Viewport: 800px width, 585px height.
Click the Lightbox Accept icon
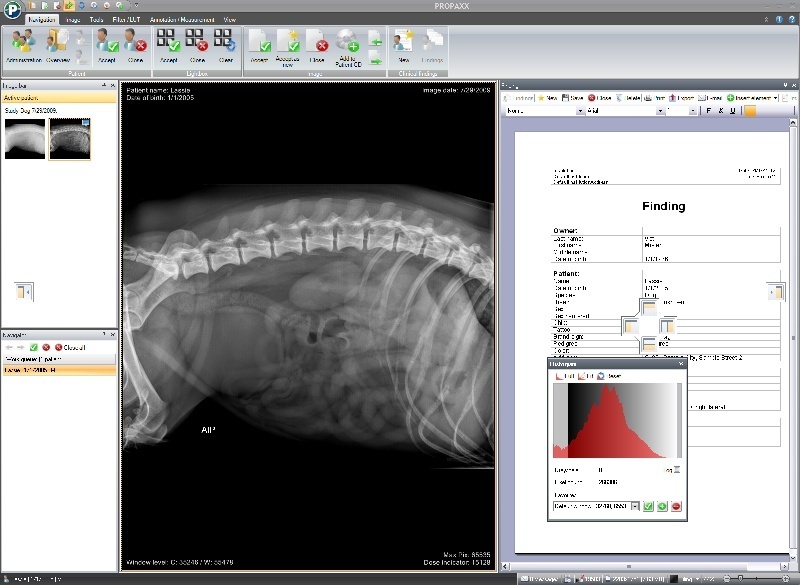[x=168, y=44]
